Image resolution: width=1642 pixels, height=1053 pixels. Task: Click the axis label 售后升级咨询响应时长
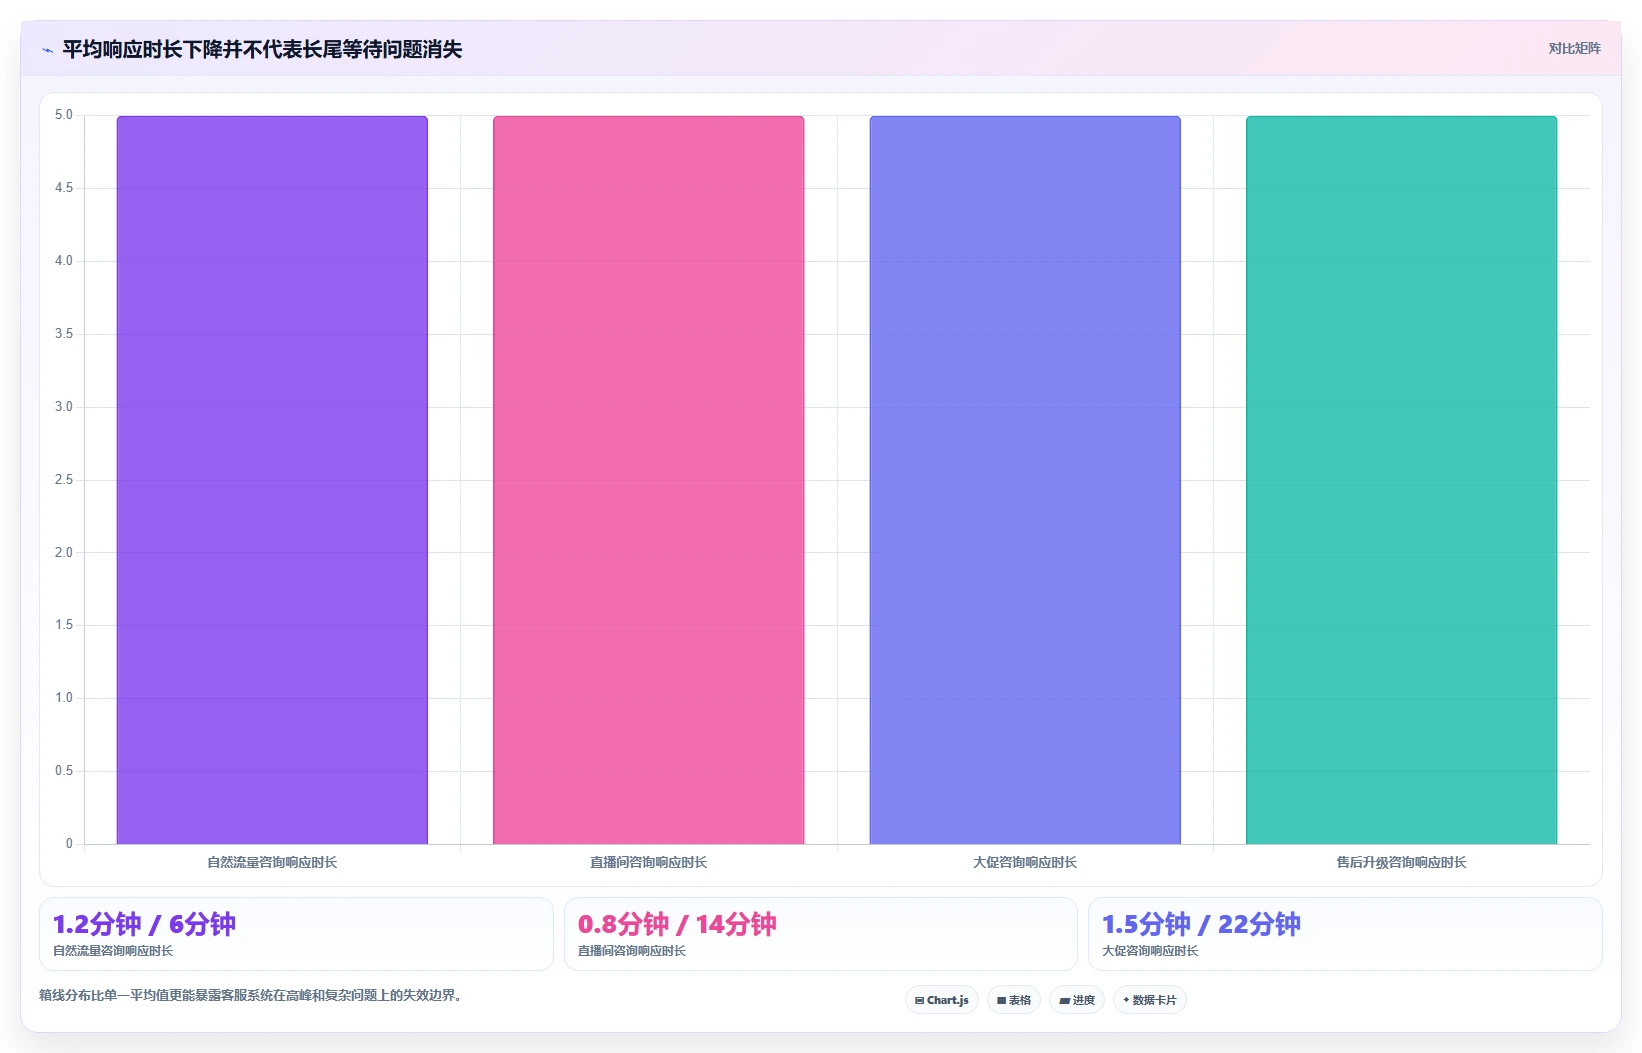(x=1401, y=862)
